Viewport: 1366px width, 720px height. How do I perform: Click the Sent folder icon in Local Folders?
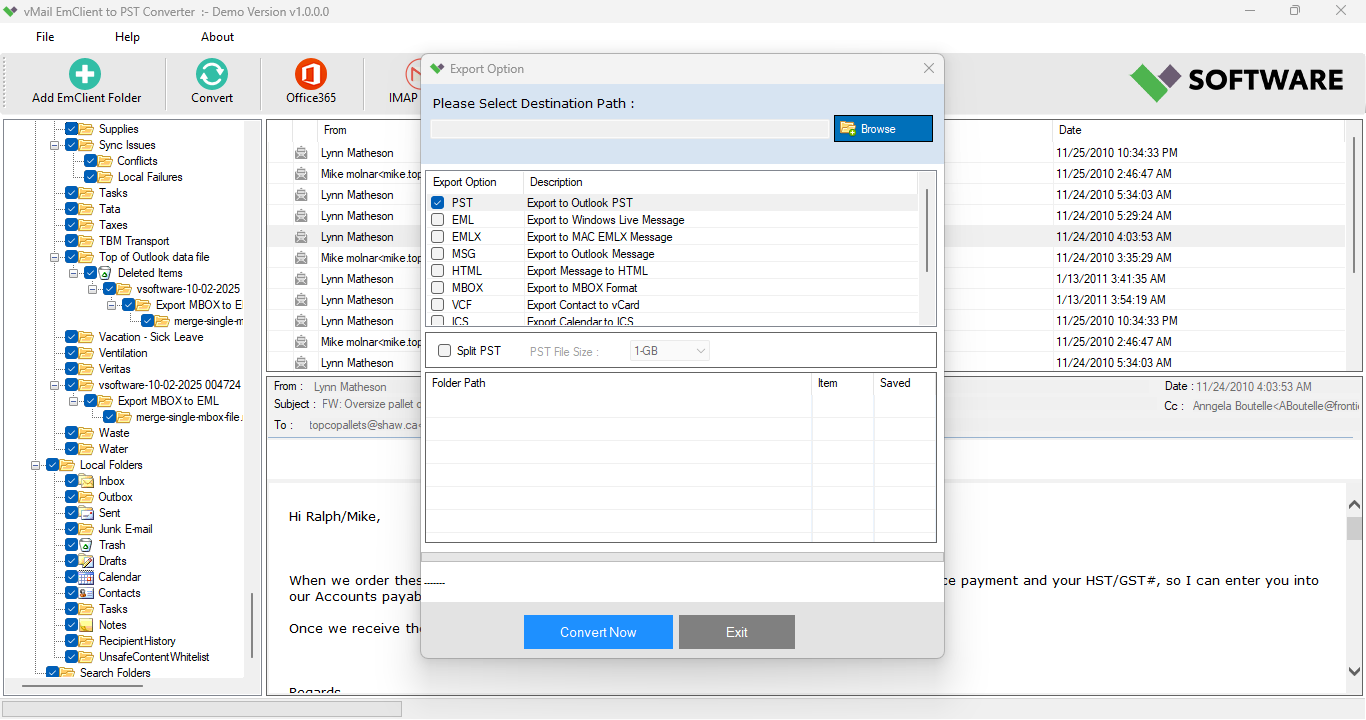point(87,513)
